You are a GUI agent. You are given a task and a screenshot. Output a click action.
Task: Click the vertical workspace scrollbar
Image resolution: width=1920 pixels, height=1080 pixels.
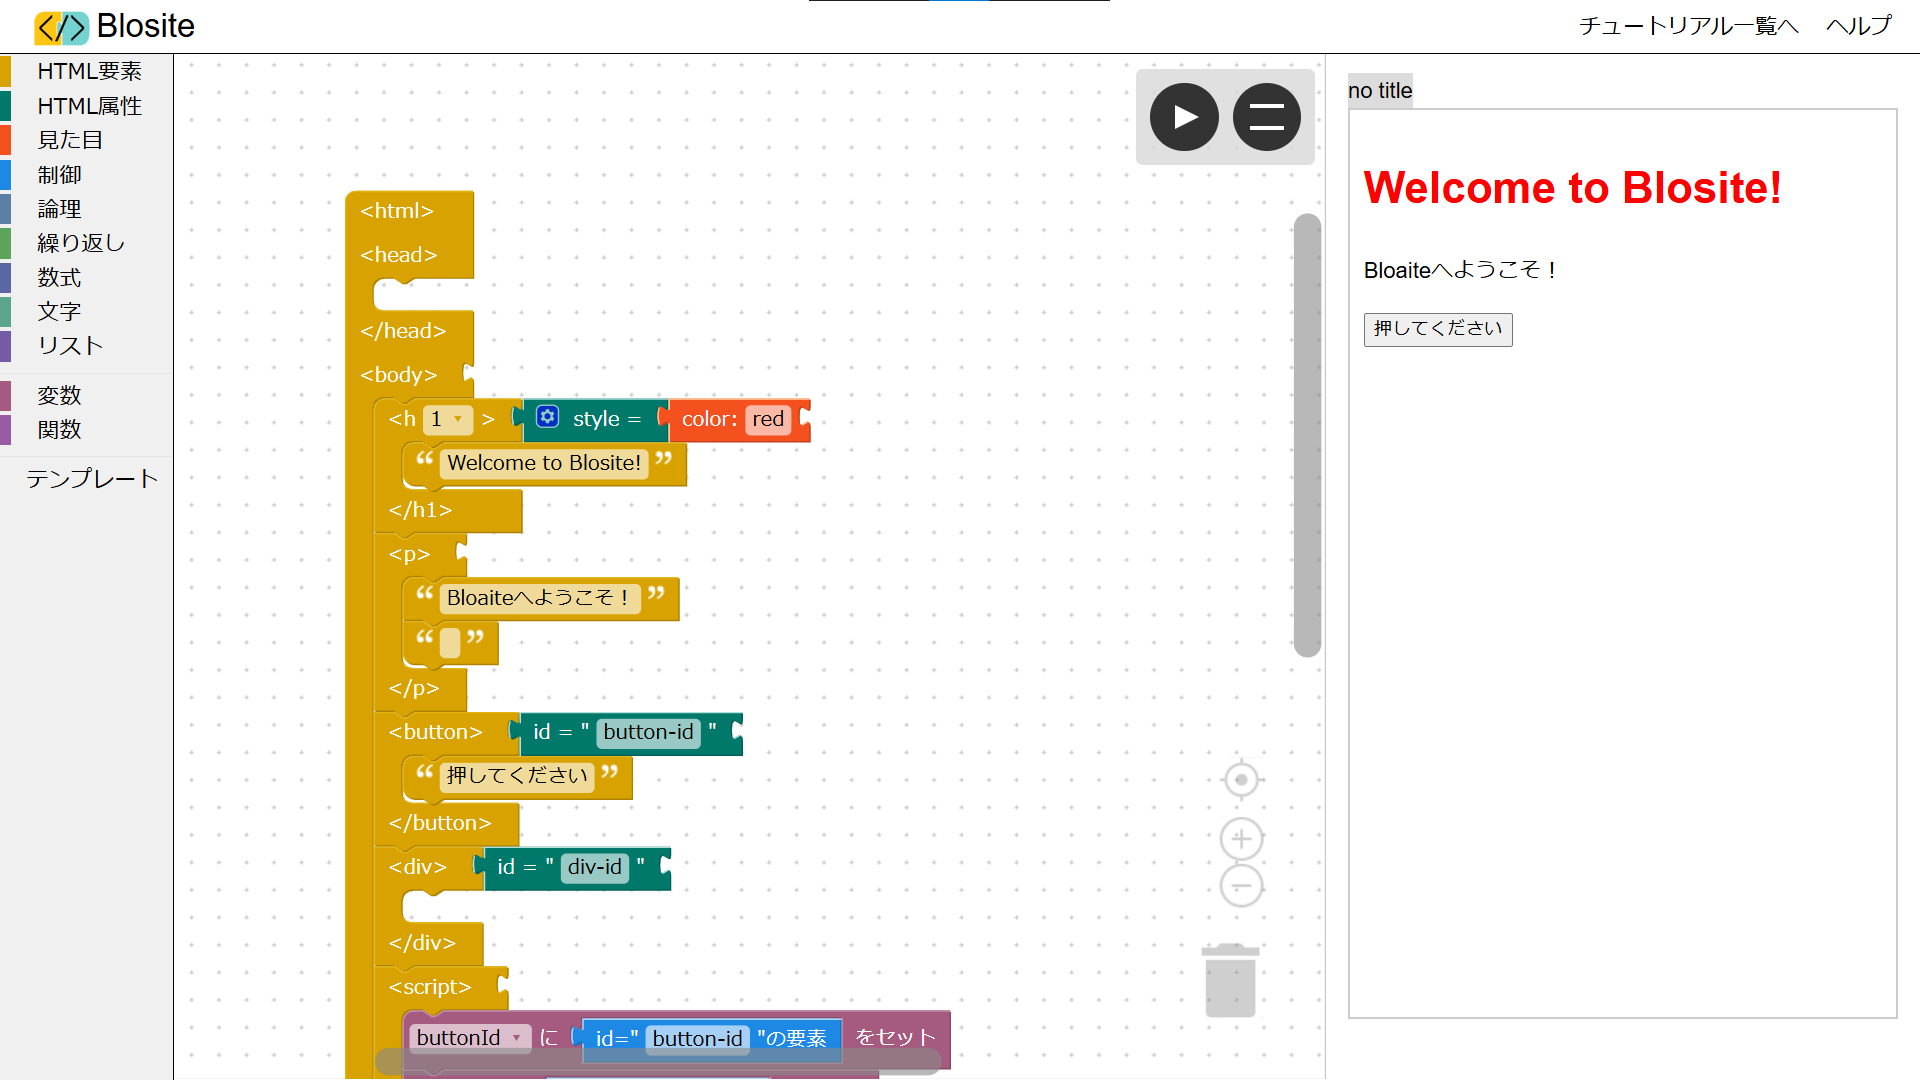tap(1307, 435)
